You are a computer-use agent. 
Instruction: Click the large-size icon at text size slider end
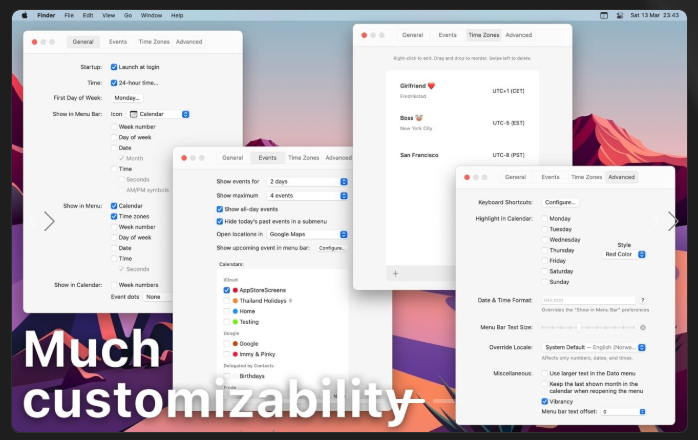pos(643,327)
